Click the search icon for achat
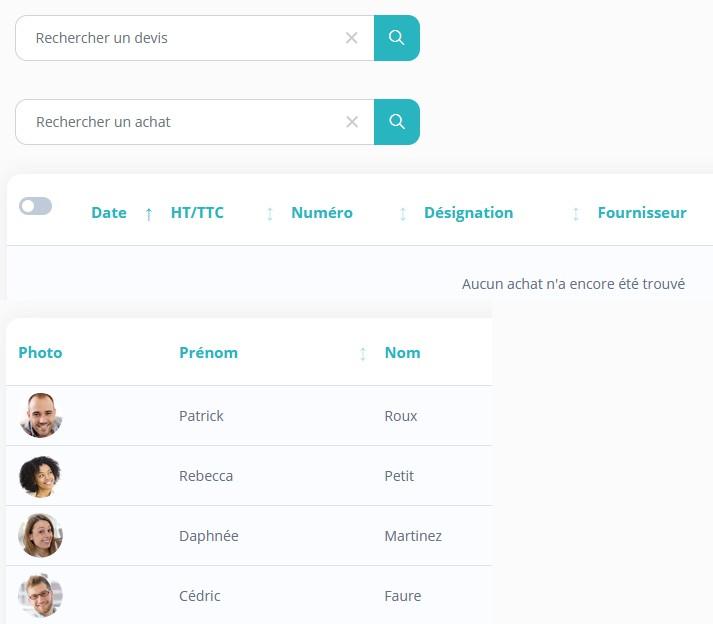This screenshot has width=713, height=624. [x=397, y=122]
